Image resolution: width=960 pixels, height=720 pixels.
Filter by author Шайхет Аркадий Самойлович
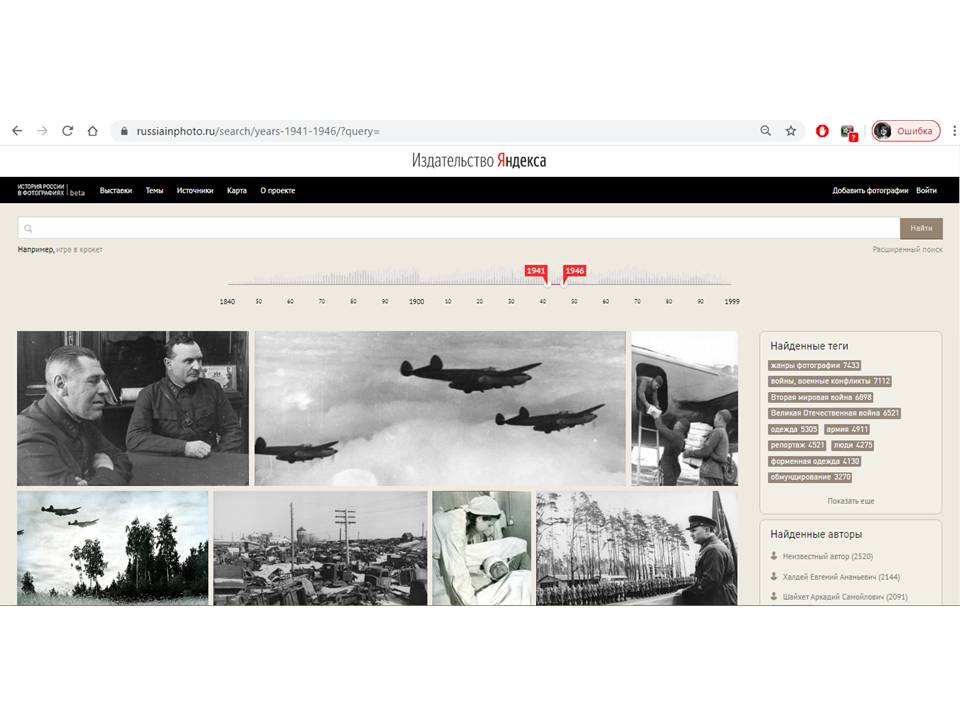coord(845,597)
